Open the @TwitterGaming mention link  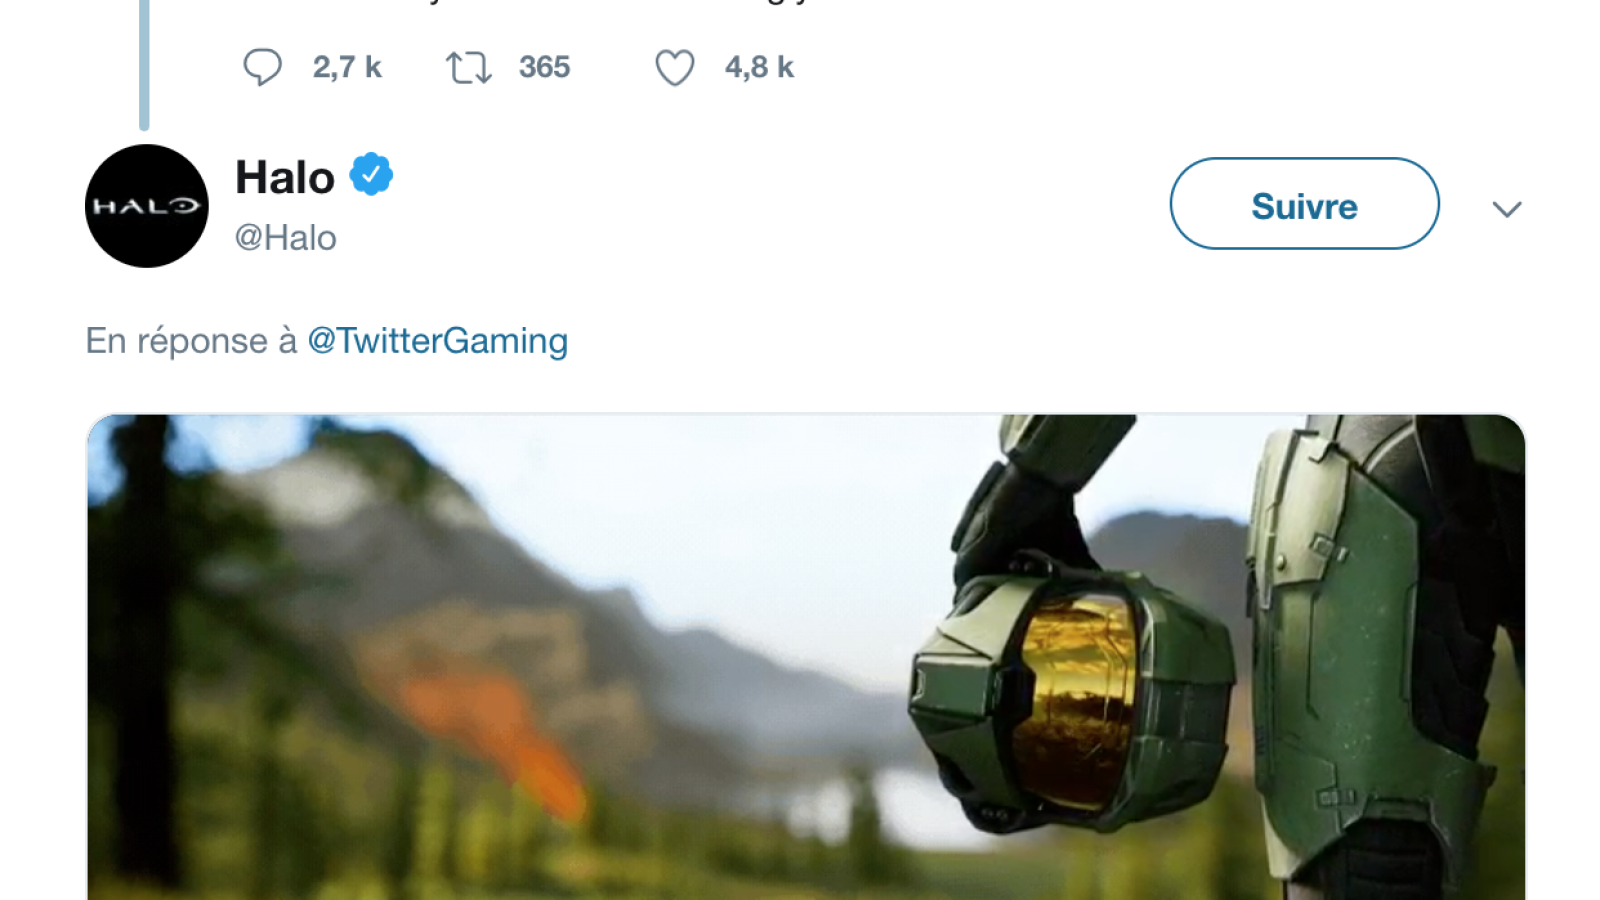pos(437,341)
